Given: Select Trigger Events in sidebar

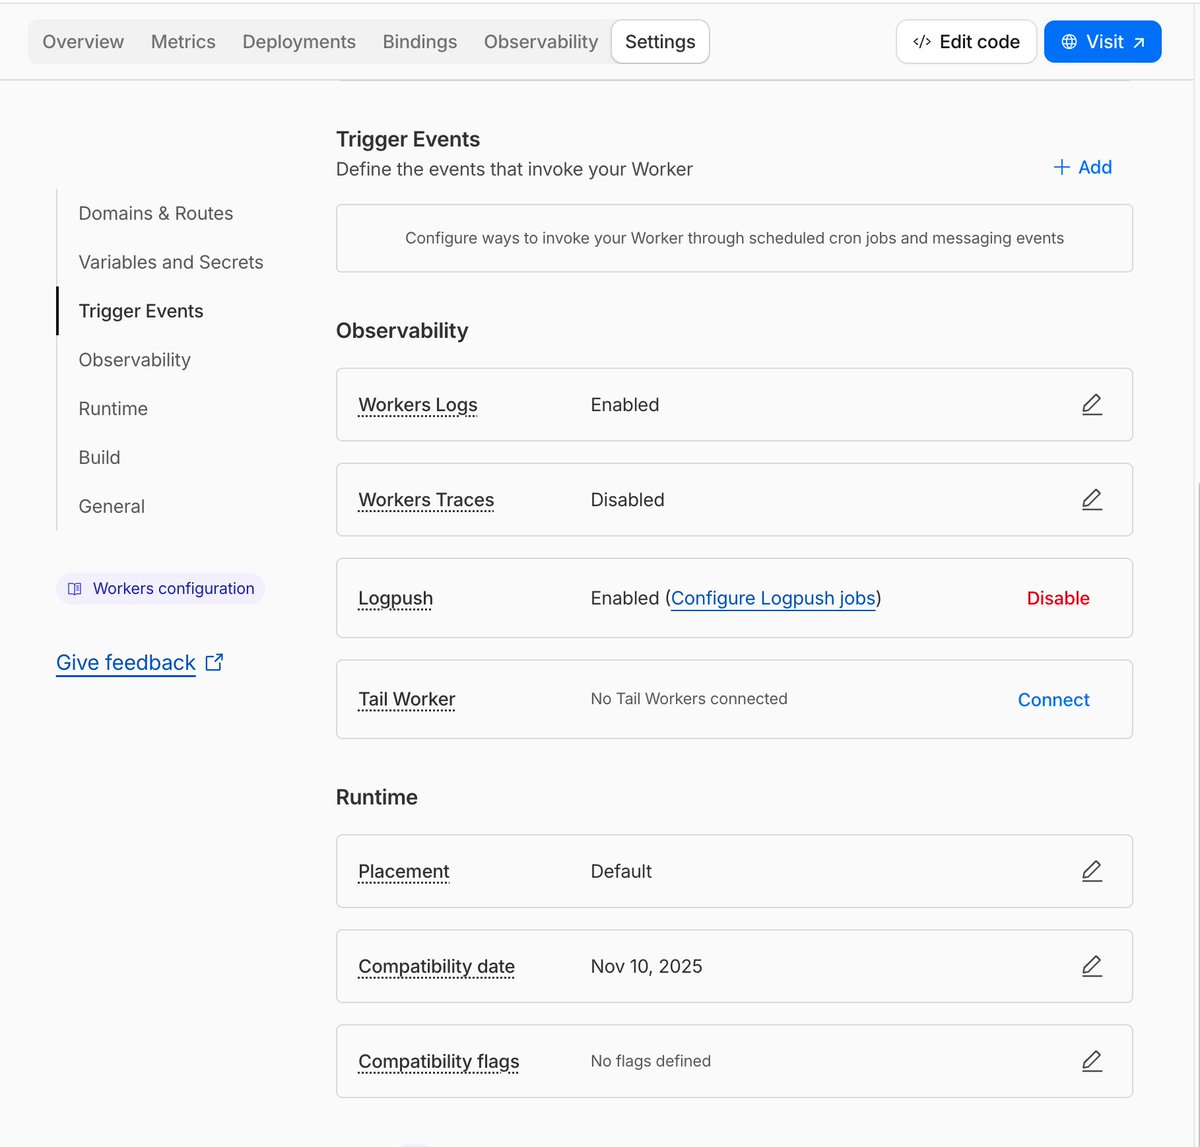Looking at the screenshot, I should [141, 311].
